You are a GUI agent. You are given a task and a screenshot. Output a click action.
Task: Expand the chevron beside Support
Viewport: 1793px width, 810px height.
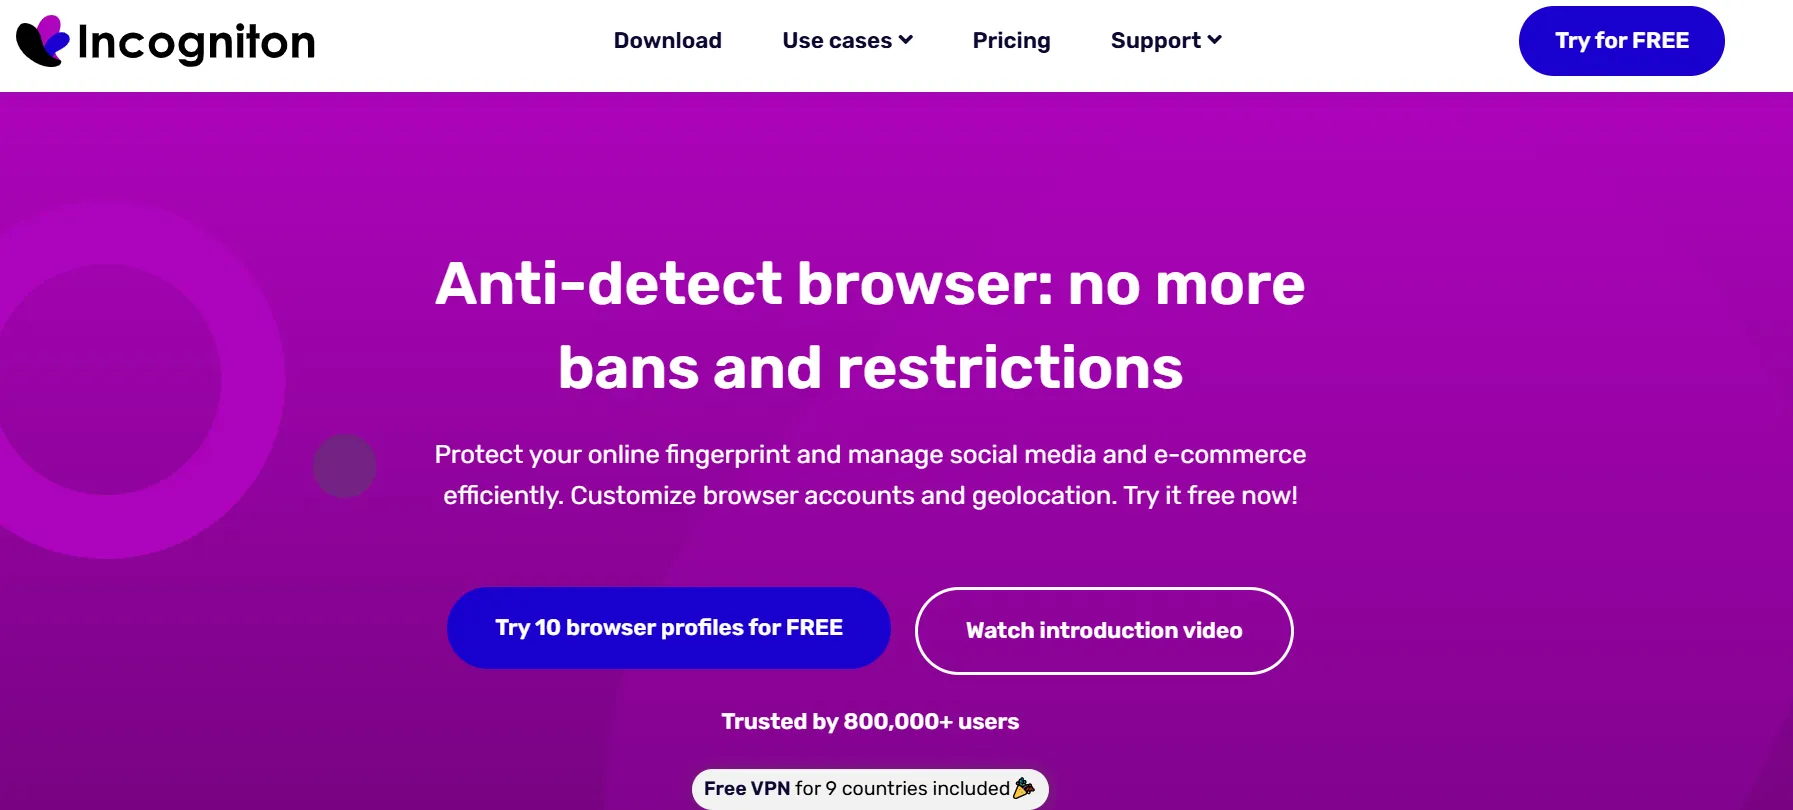1215,40
